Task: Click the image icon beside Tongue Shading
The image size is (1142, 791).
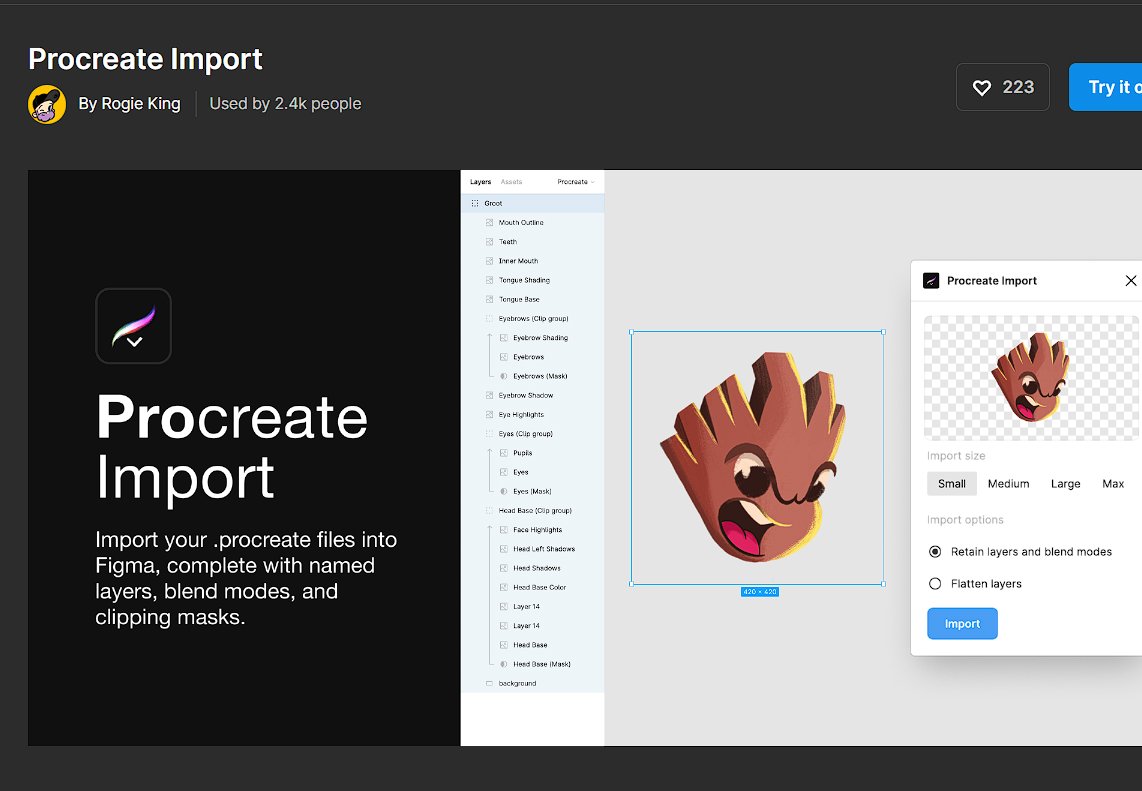Action: click(x=489, y=280)
